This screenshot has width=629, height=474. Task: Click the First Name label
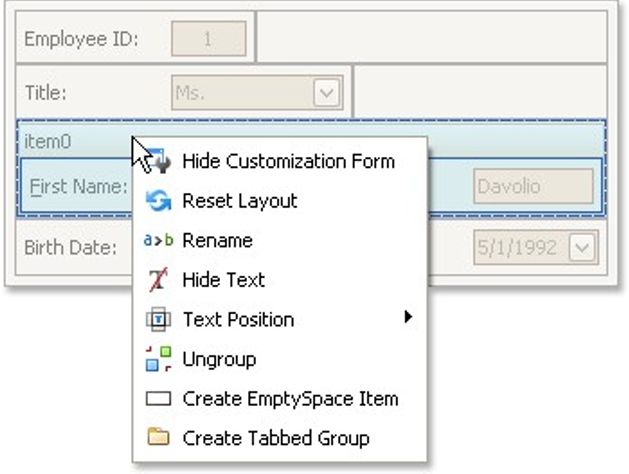point(77,186)
